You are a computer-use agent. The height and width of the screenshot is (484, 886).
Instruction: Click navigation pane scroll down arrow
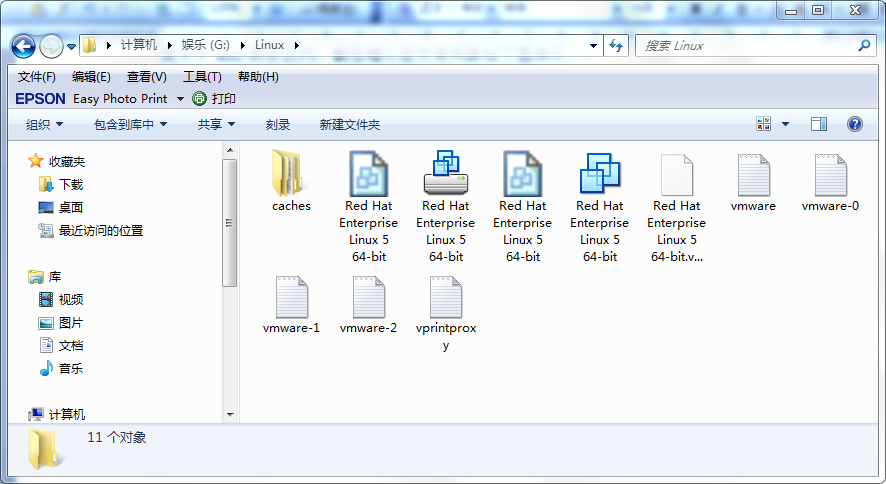point(229,415)
